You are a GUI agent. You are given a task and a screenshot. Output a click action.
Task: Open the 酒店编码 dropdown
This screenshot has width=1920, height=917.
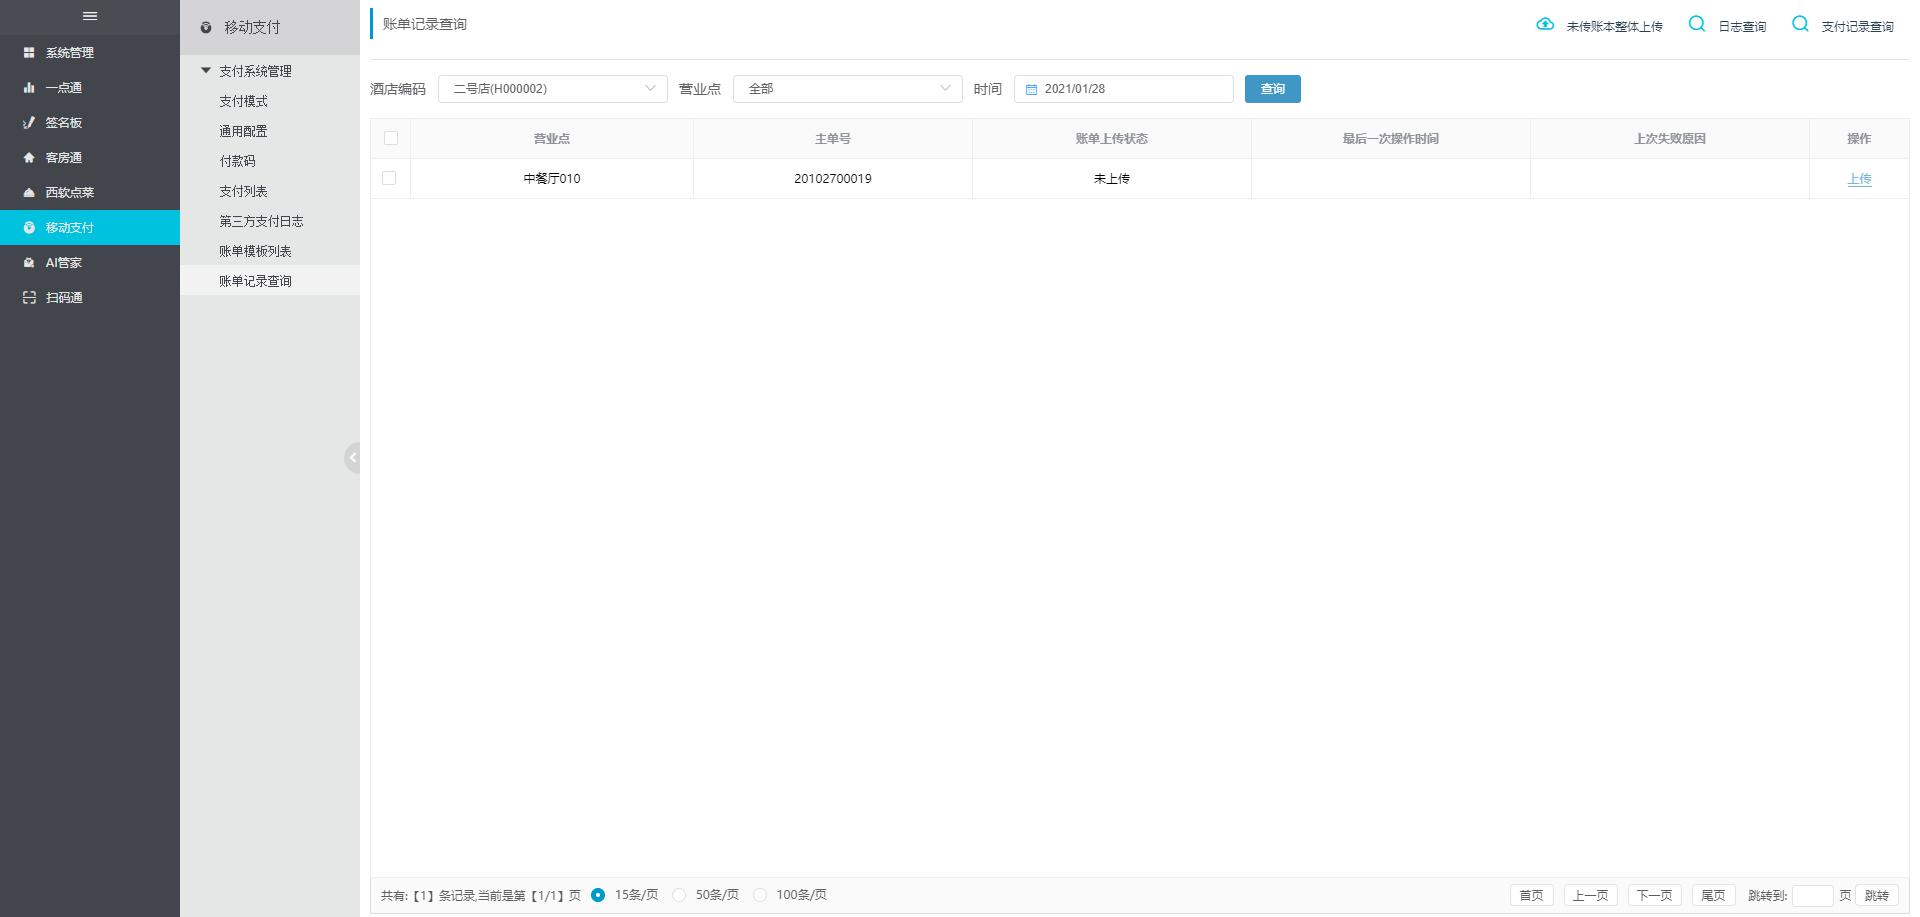pos(553,89)
